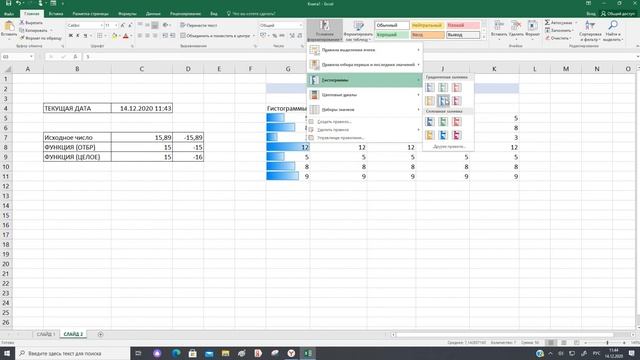Pick the green solid fill data bar
This screenshot has height=360, width=640.
point(443,121)
